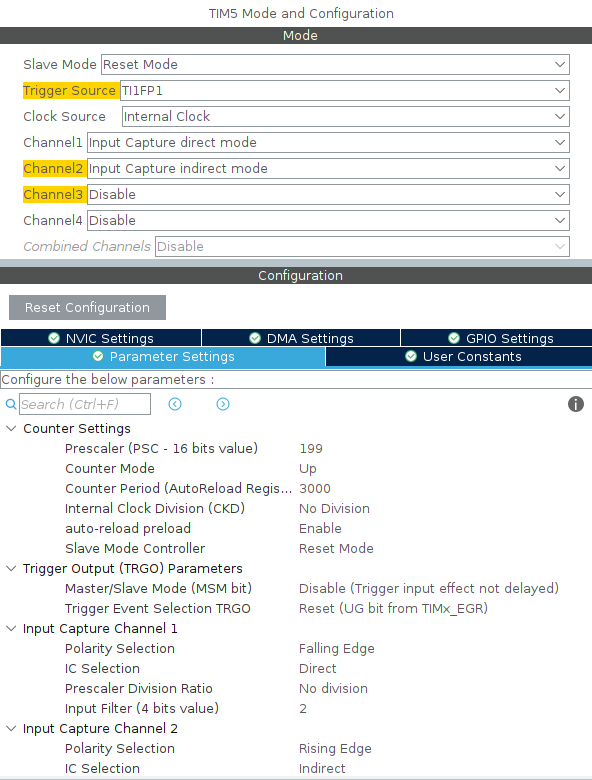The height and width of the screenshot is (780, 592).
Task: Open the Channel3 dropdown
Action: point(328,195)
